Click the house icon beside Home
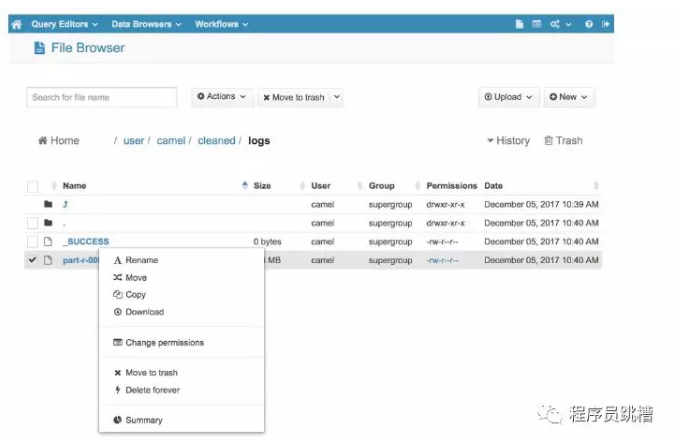The width and height of the screenshot is (695, 441). (x=43, y=140)
